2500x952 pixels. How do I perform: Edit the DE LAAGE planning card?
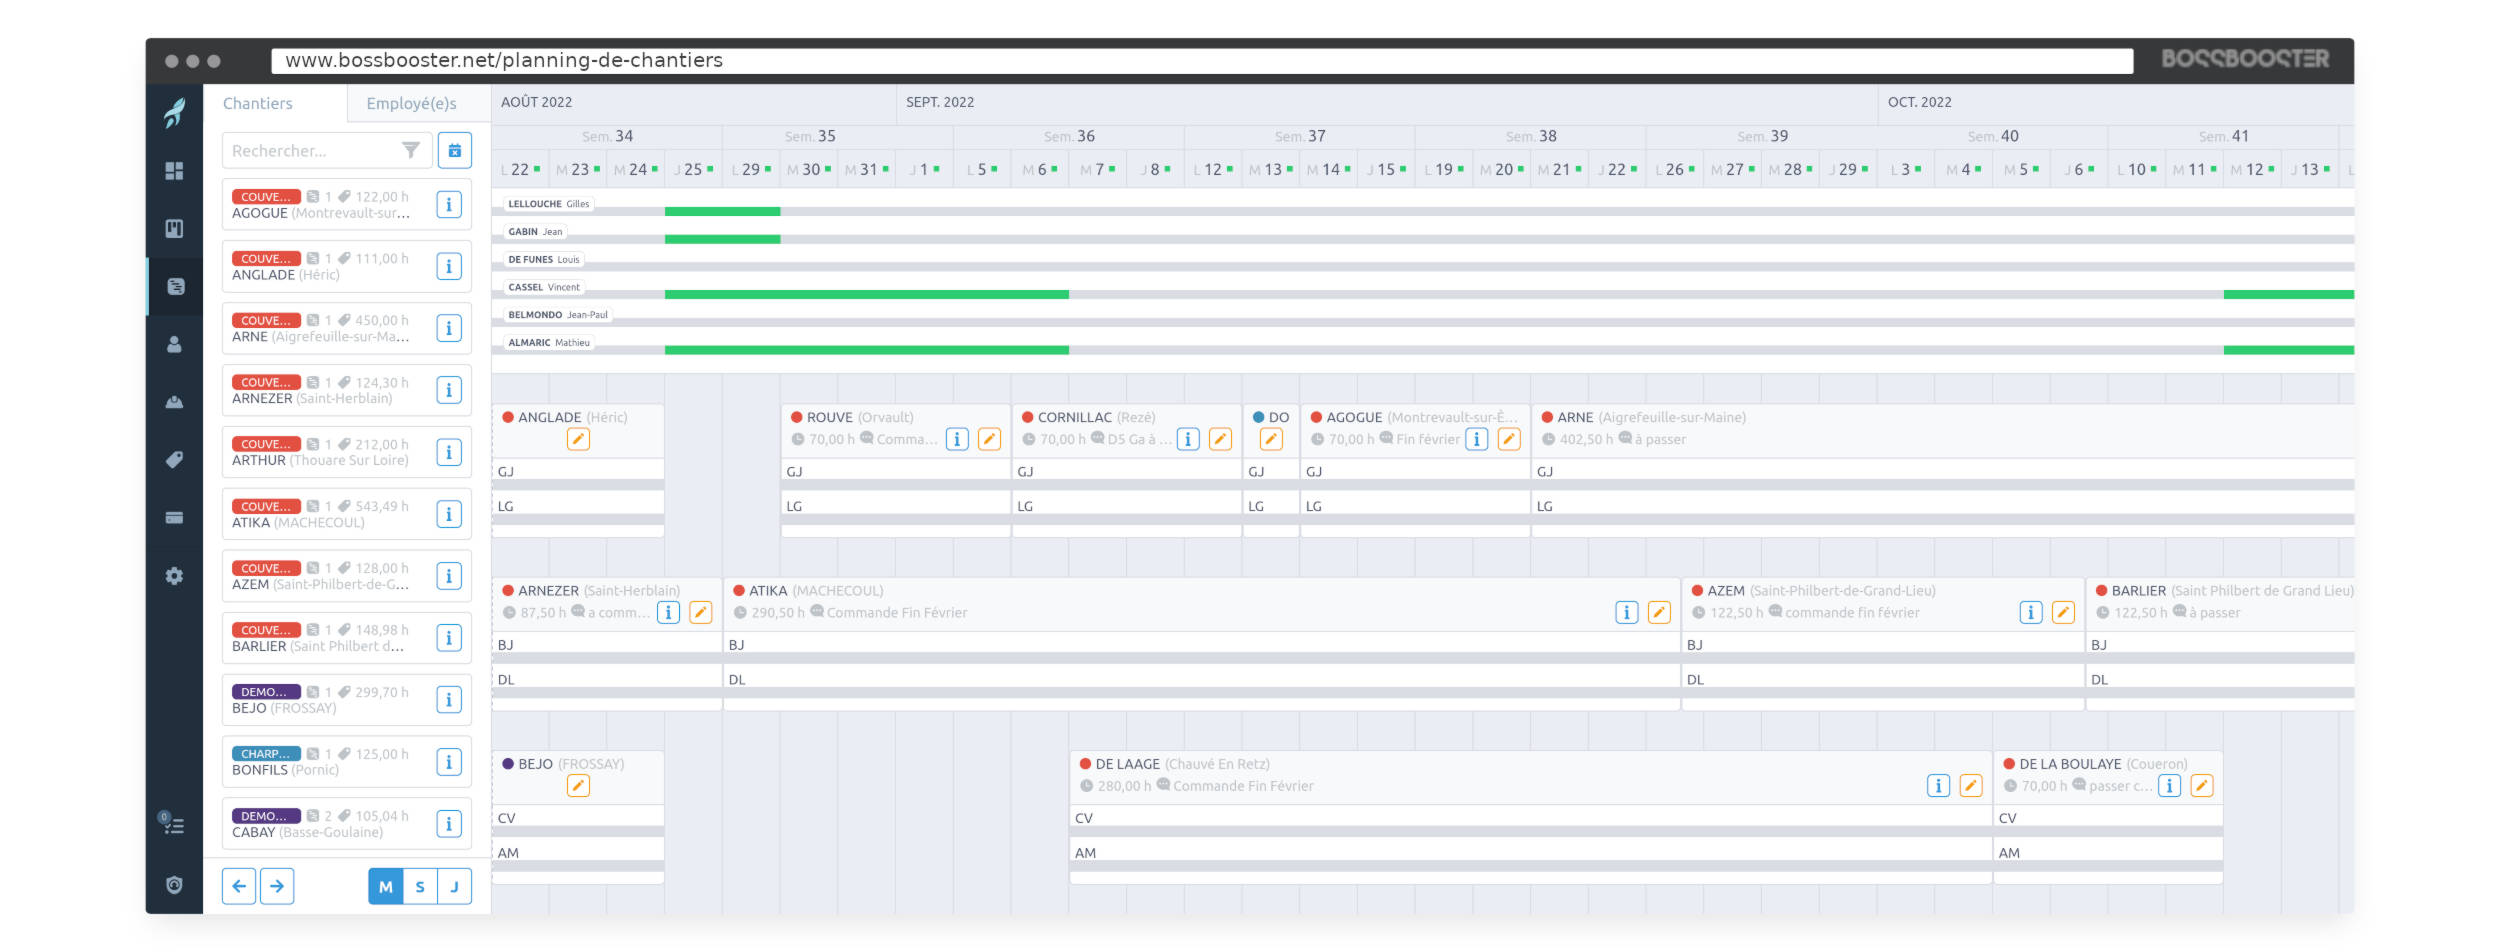point(1971,786)
